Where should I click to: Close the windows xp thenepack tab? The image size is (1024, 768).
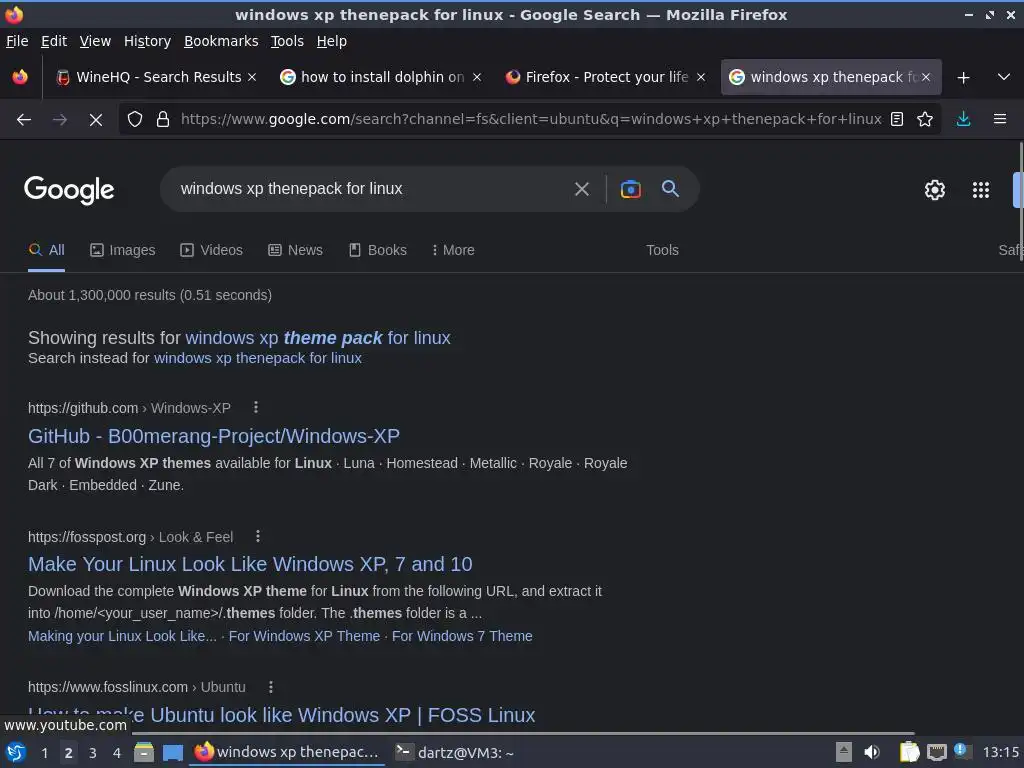pos(925,77)
